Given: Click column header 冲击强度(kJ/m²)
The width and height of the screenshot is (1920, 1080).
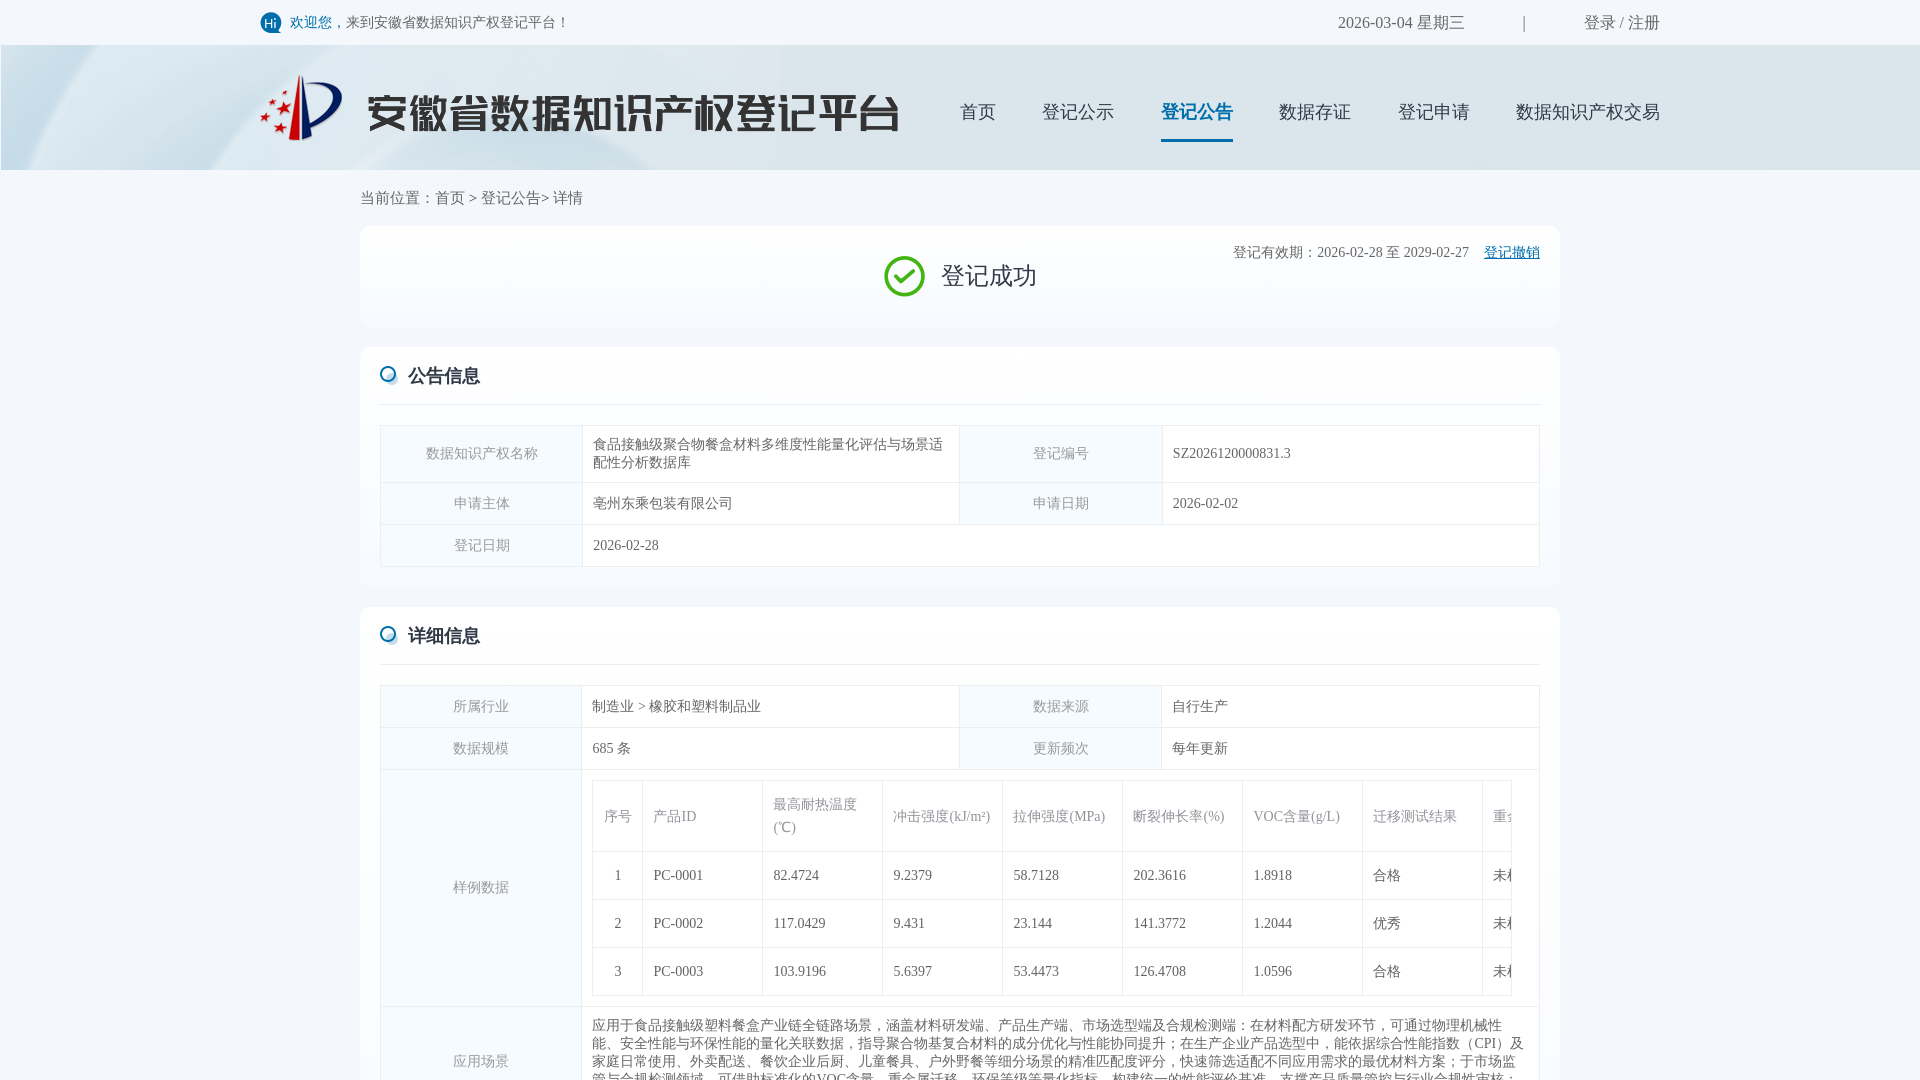Looking at the screenshot, I should tap(941, 817).
